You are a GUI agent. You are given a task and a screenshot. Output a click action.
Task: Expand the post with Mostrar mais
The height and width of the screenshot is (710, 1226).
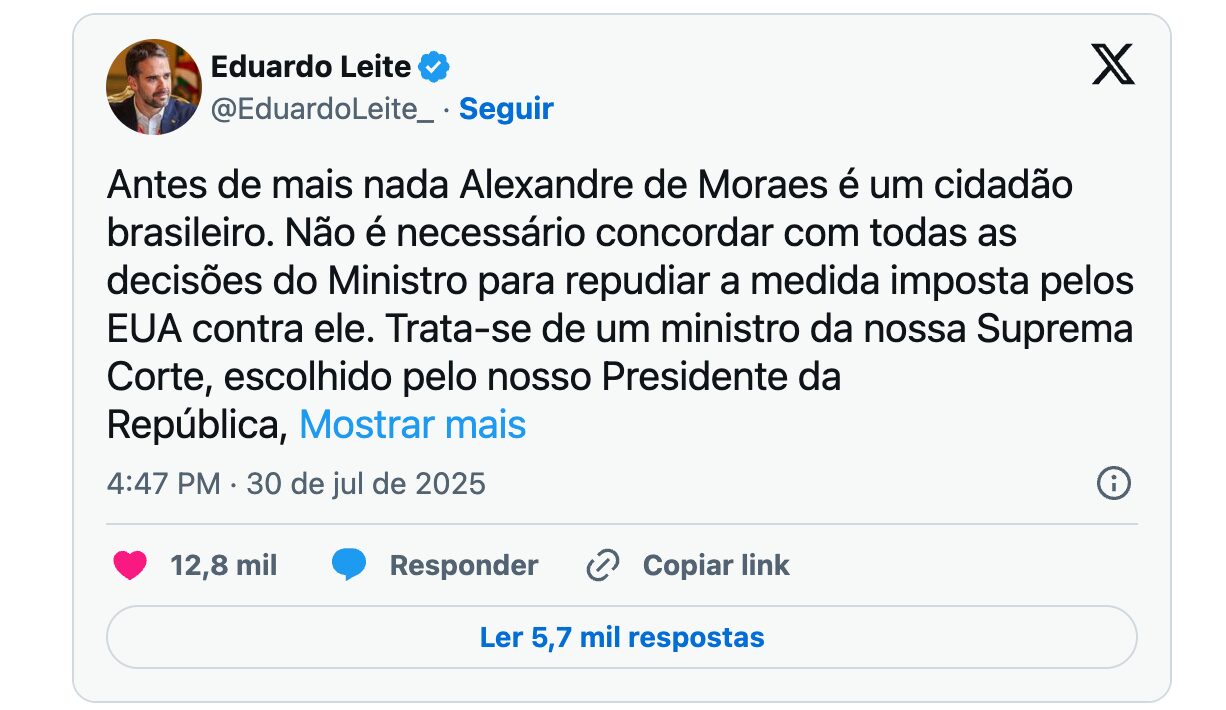(412, 424)
